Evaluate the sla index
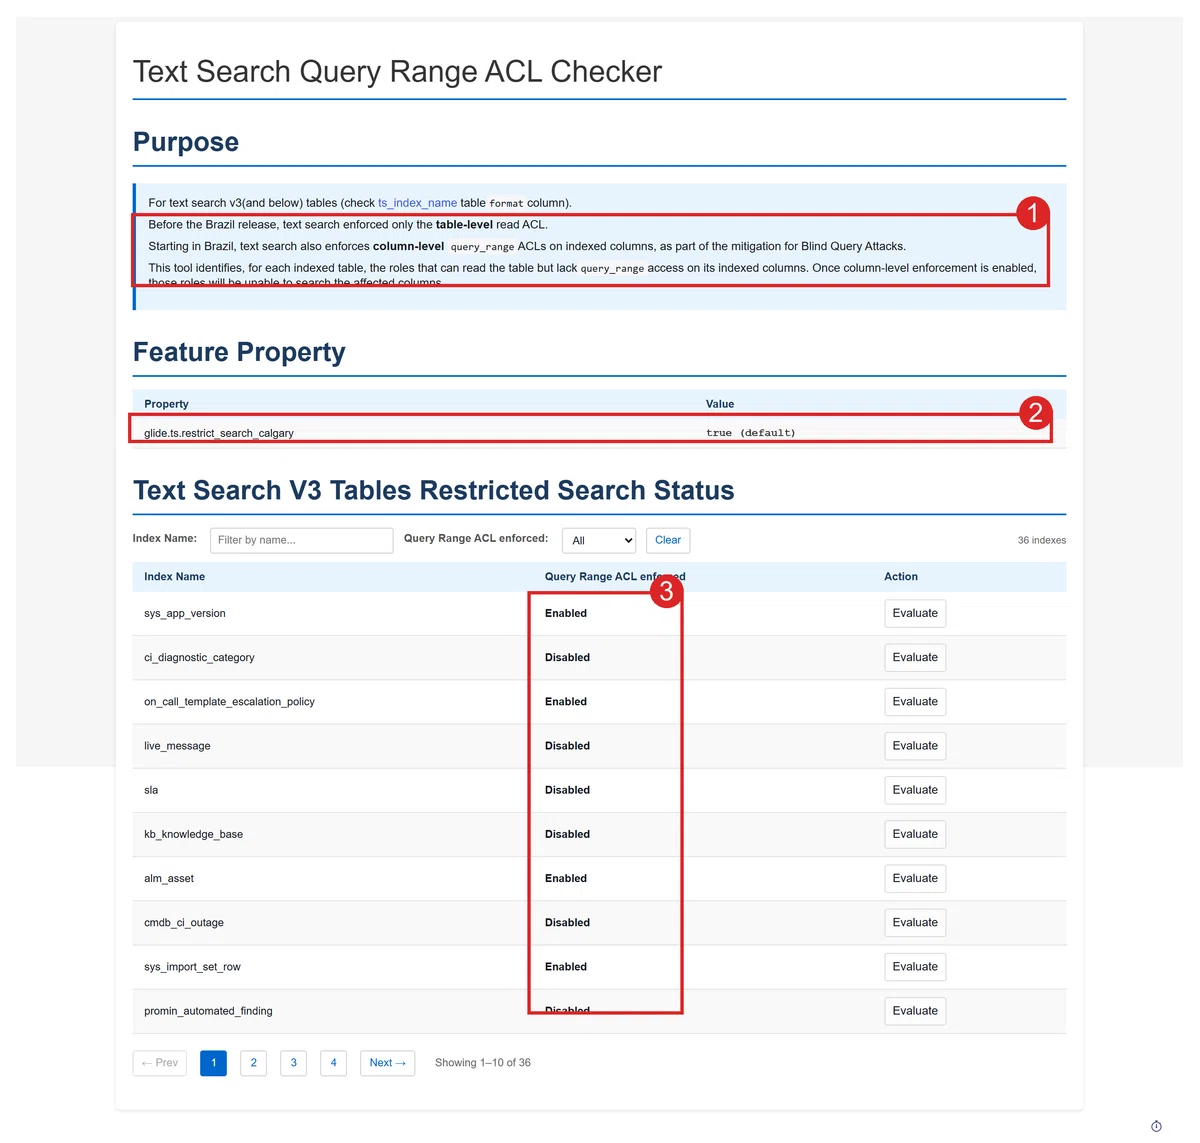This screenshot has width=1200, height=1143. click(915, 790)
